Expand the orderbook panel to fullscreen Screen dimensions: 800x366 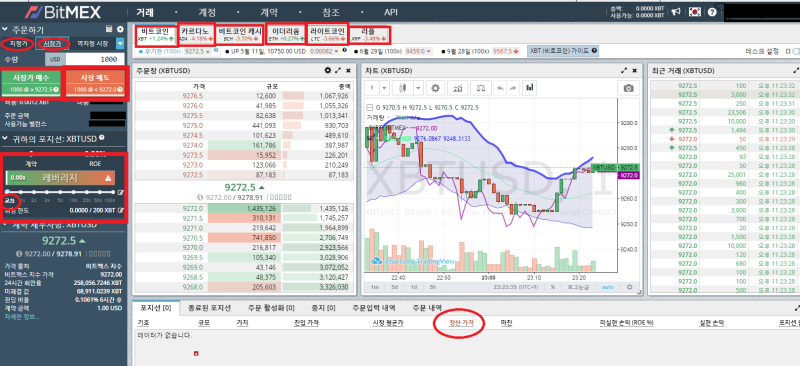click(338, 70)
